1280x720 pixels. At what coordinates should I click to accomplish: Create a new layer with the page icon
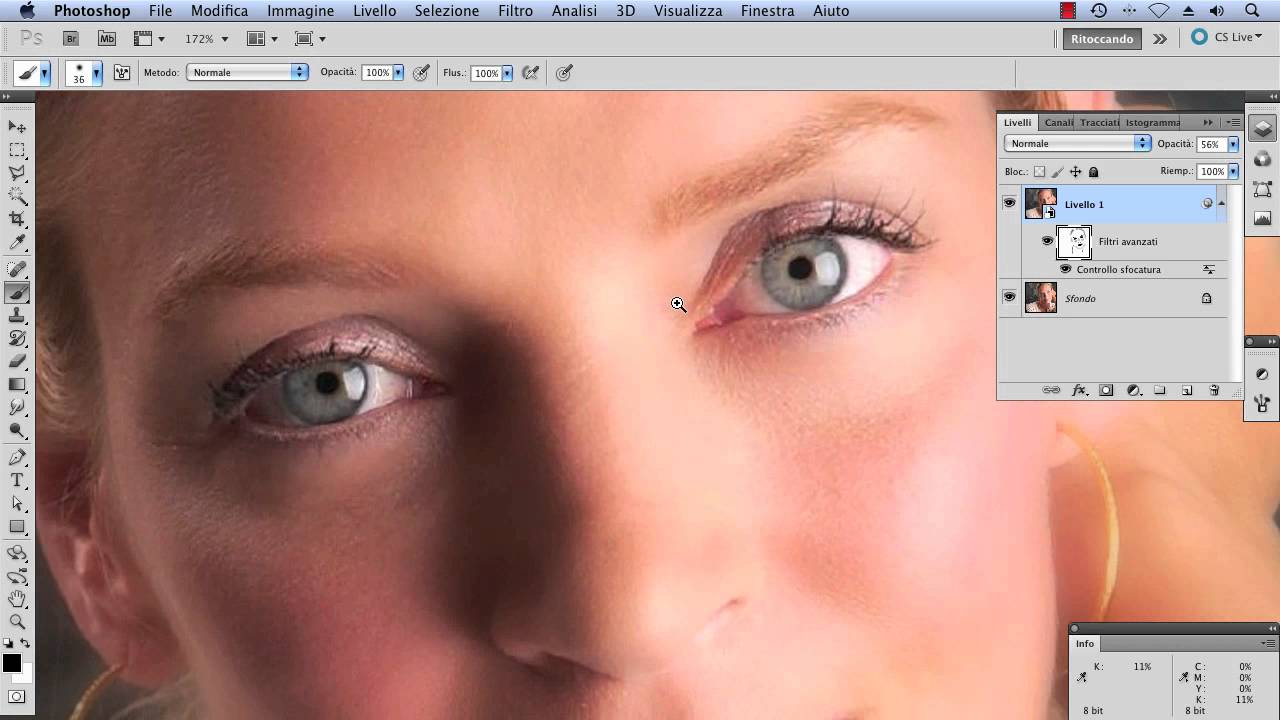click(x=1187, y=390)
